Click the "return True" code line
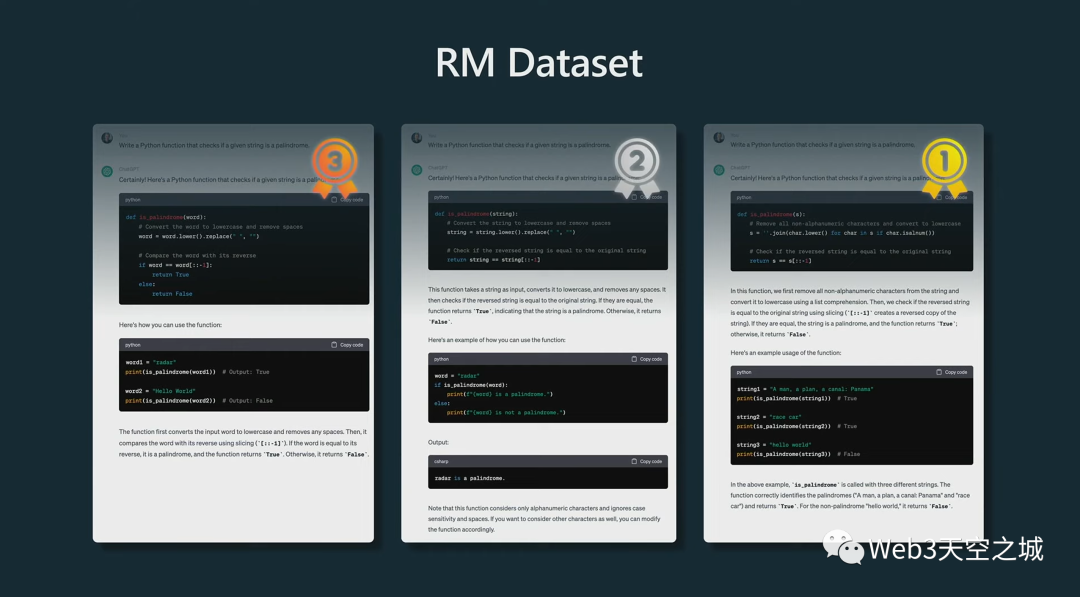 click(x=170, y=275)
